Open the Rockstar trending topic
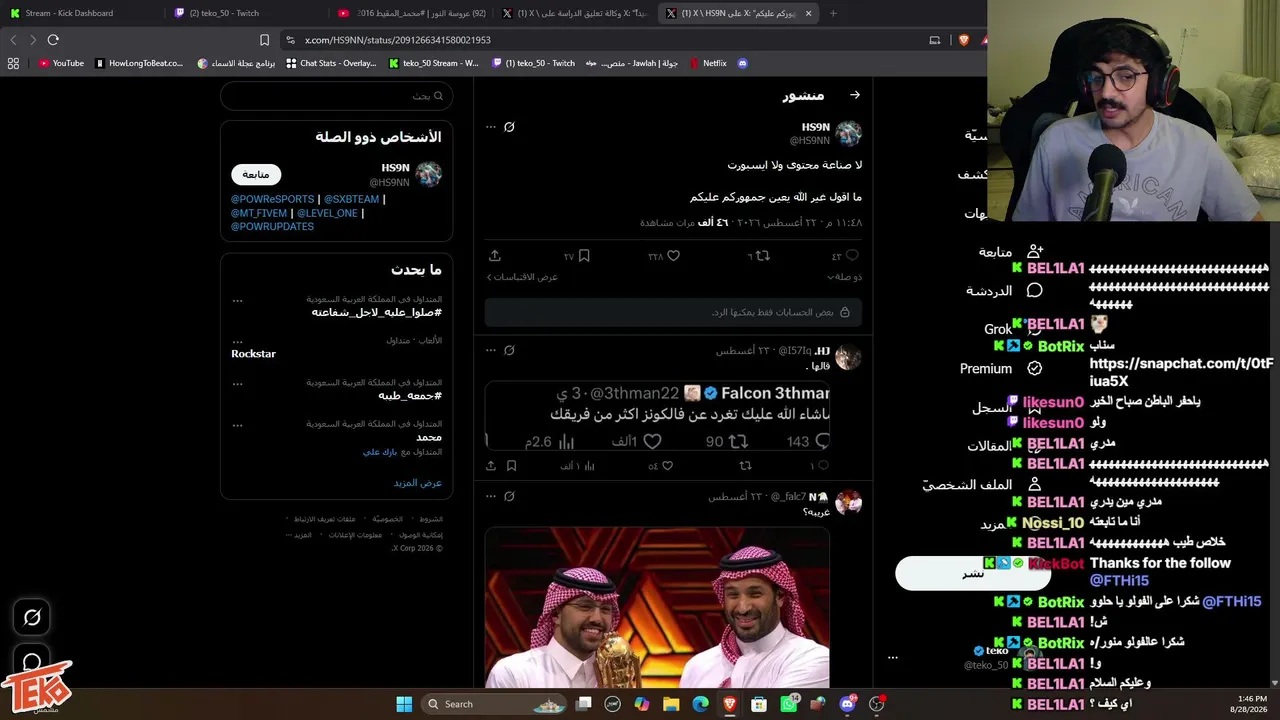 (x=253, y=354)
